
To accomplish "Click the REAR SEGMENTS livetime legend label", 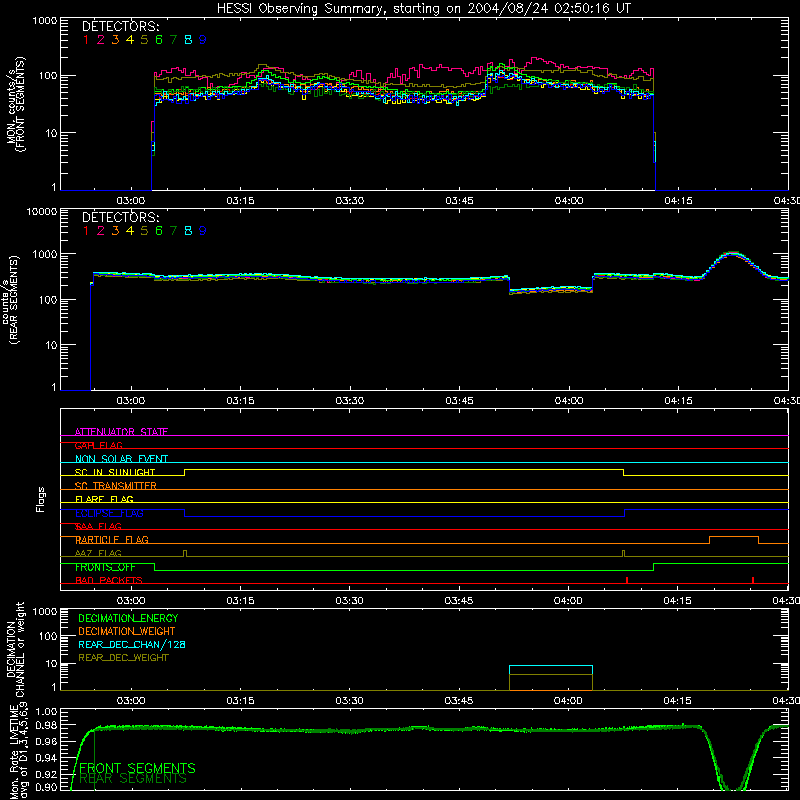I will click(x=133, y=779).
